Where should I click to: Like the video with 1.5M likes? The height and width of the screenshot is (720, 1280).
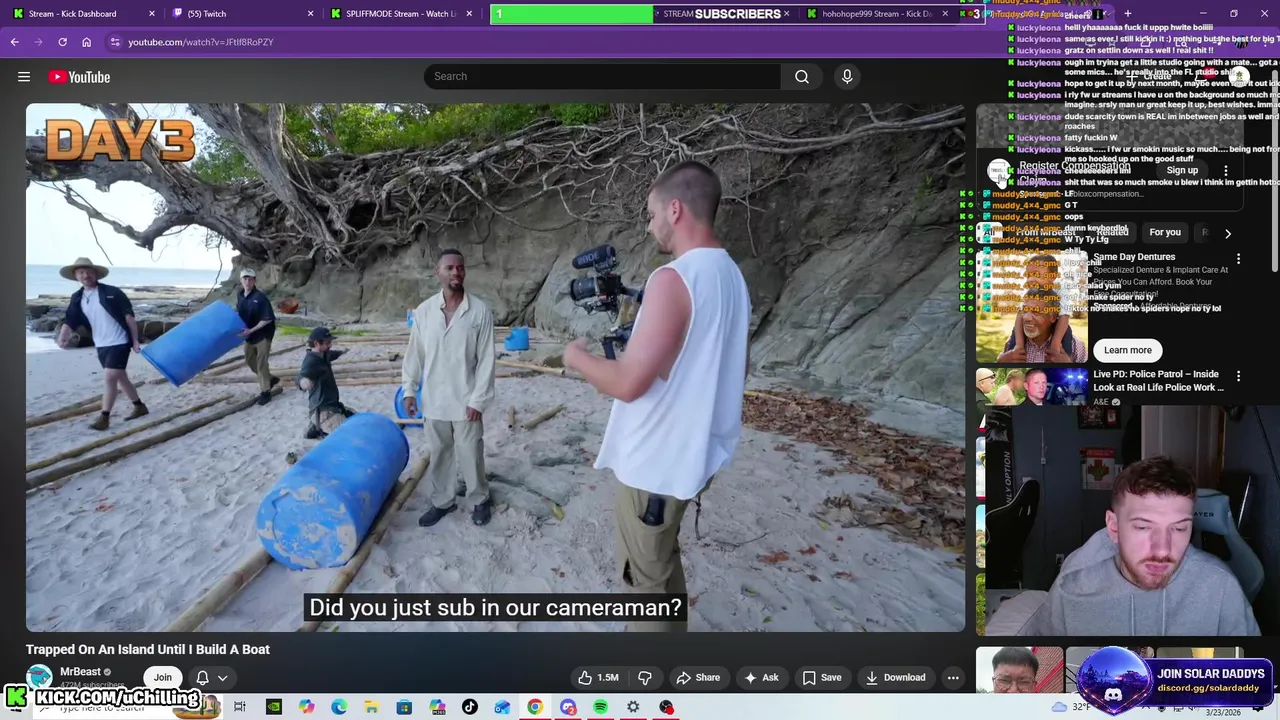coord(598,677)
